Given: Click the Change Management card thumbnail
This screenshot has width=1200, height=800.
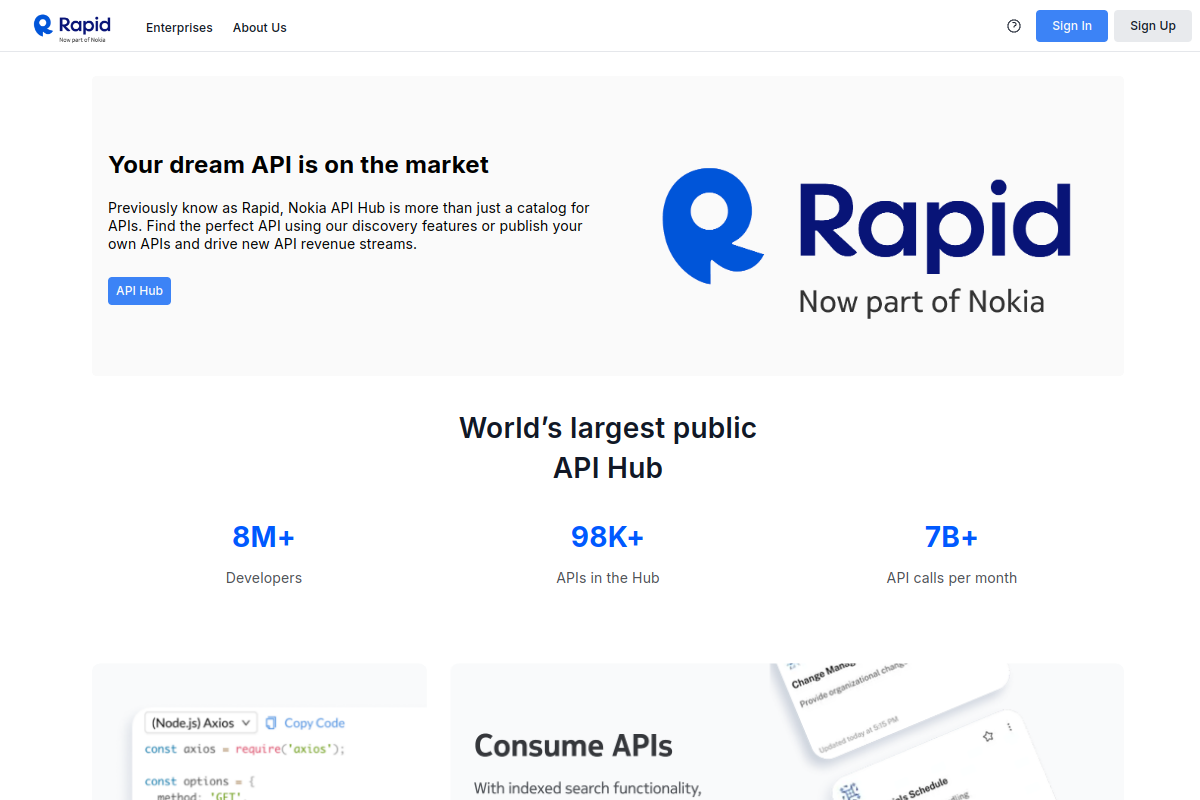Looking at the screenshot, I should pos(890,700).
